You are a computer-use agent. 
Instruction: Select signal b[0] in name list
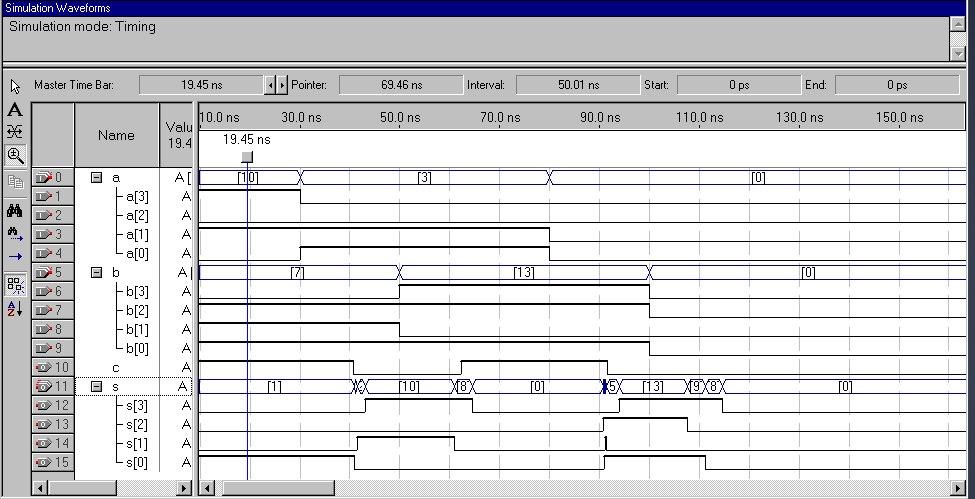coord(137,348)
